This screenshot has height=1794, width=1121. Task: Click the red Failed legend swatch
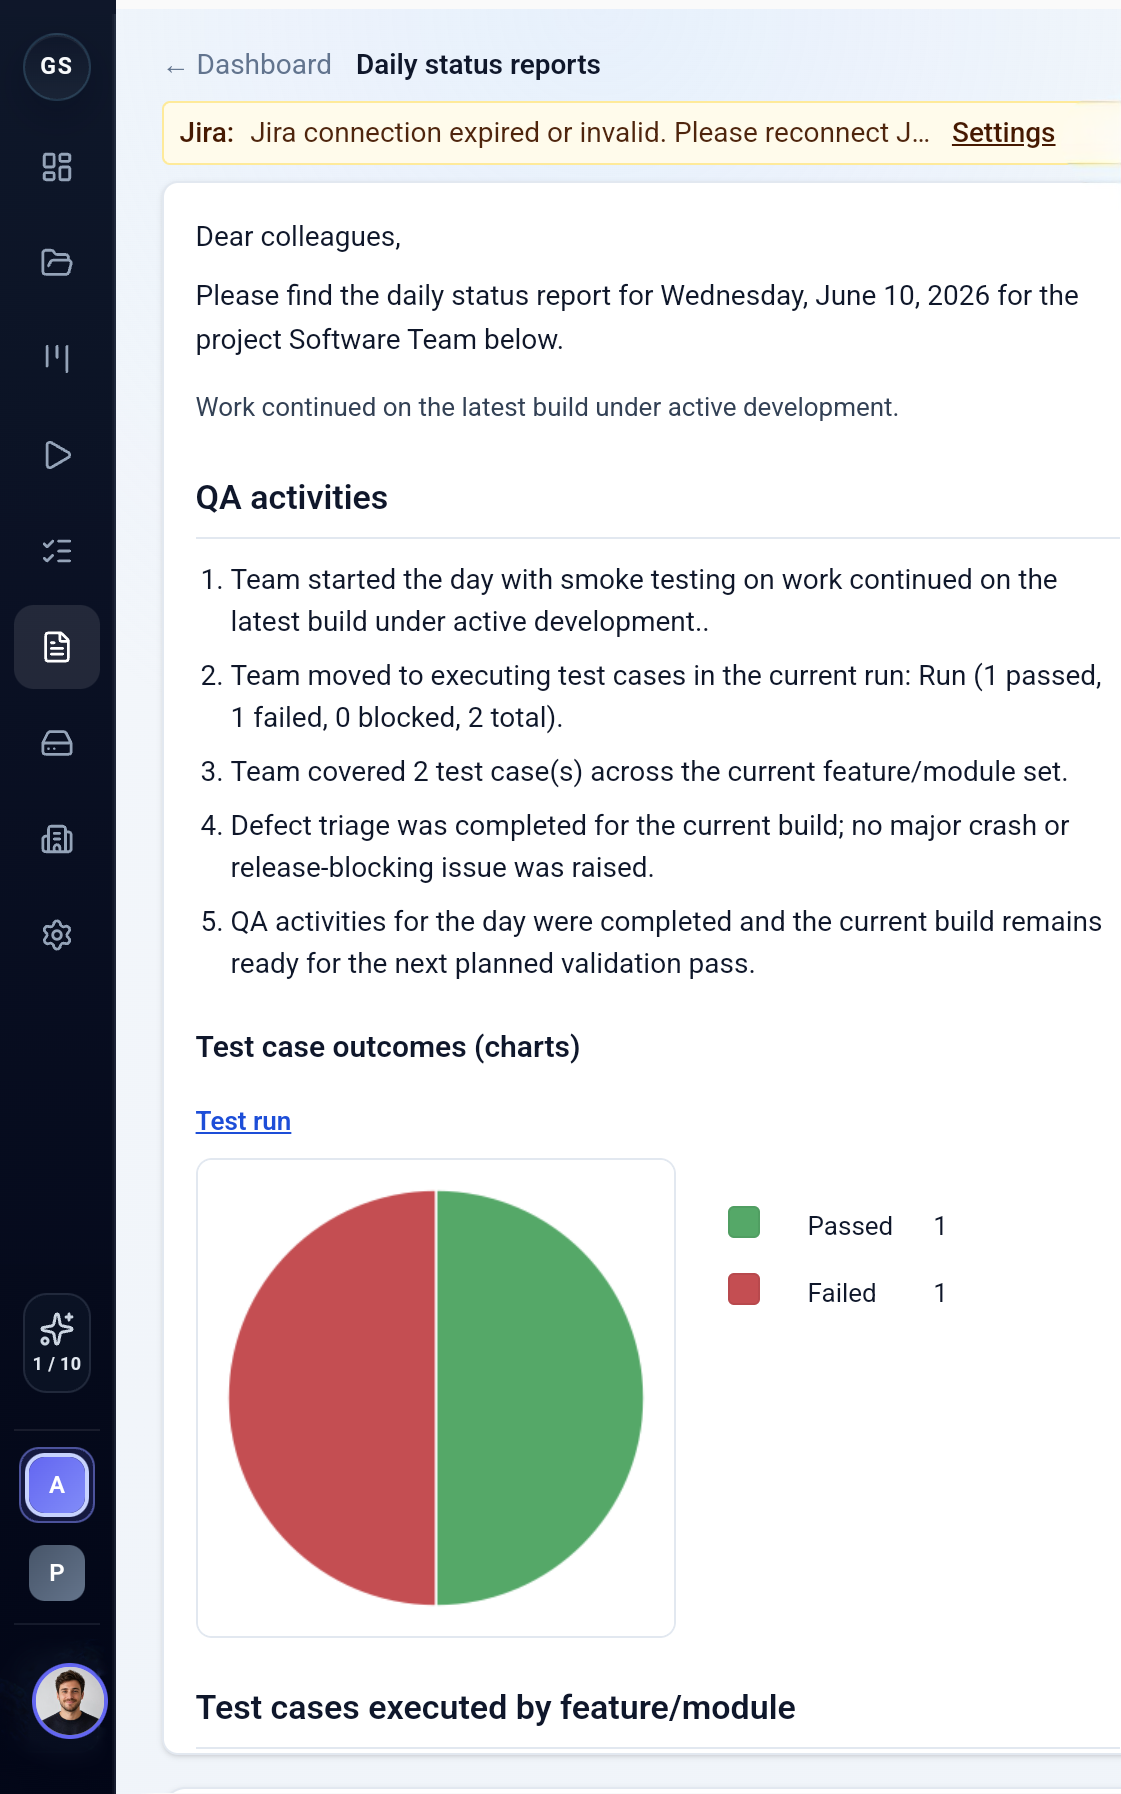(744, 1289)
